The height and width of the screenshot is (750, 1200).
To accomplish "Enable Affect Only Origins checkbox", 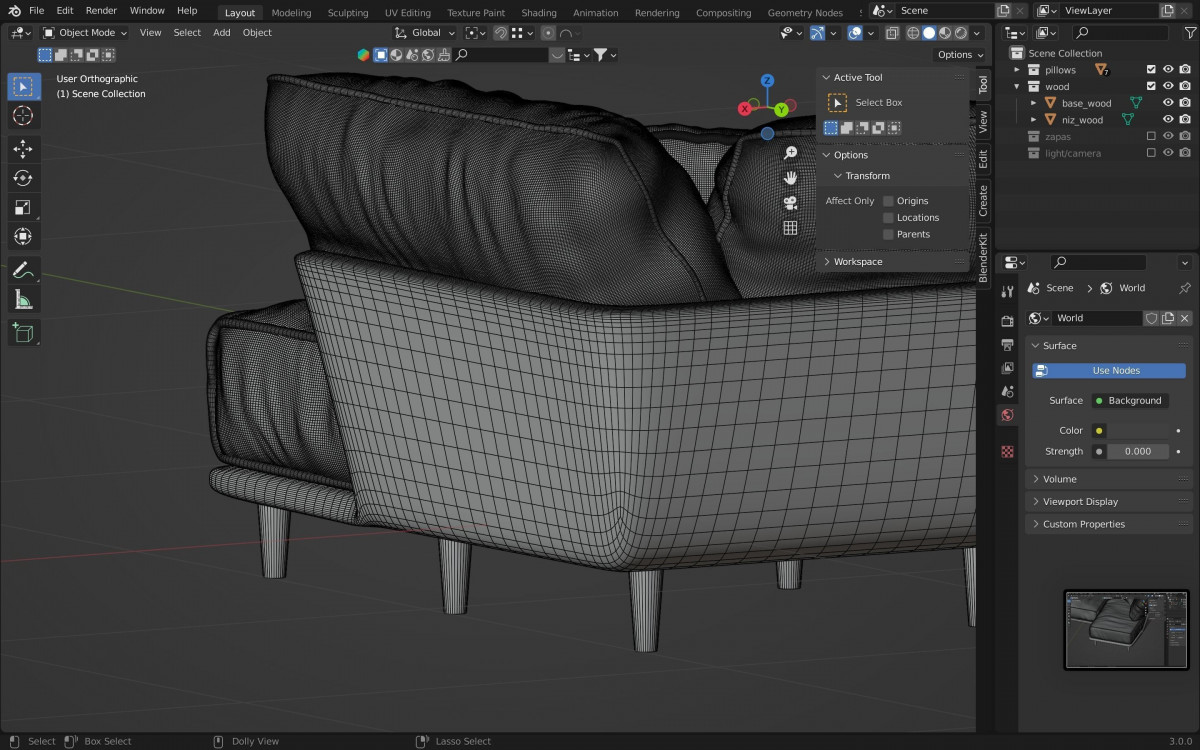I will pos(888,201).
